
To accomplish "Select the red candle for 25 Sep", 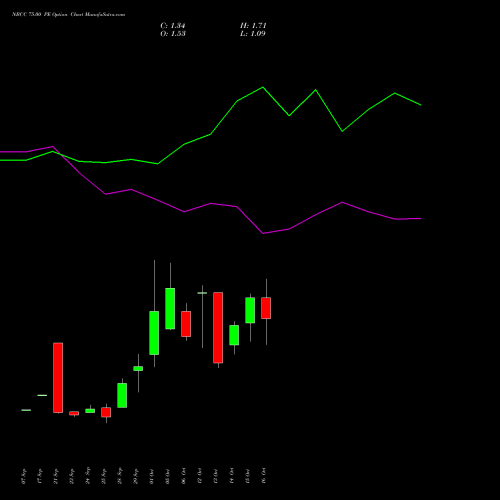I will click(106, 412).
